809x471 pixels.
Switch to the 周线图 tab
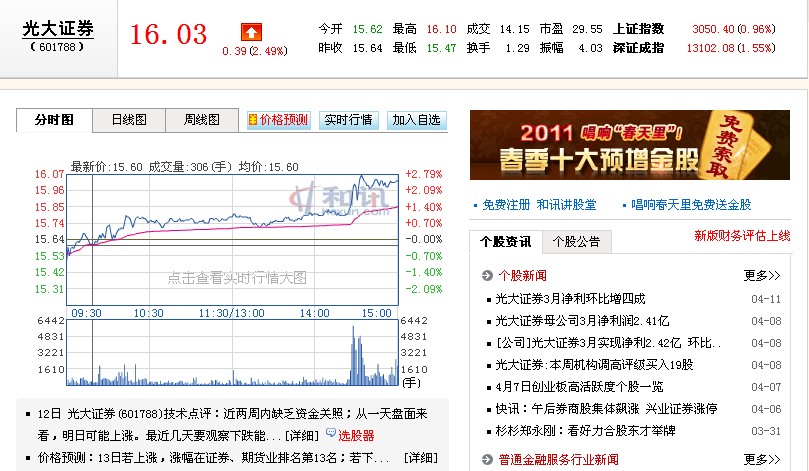pos(202,120)
